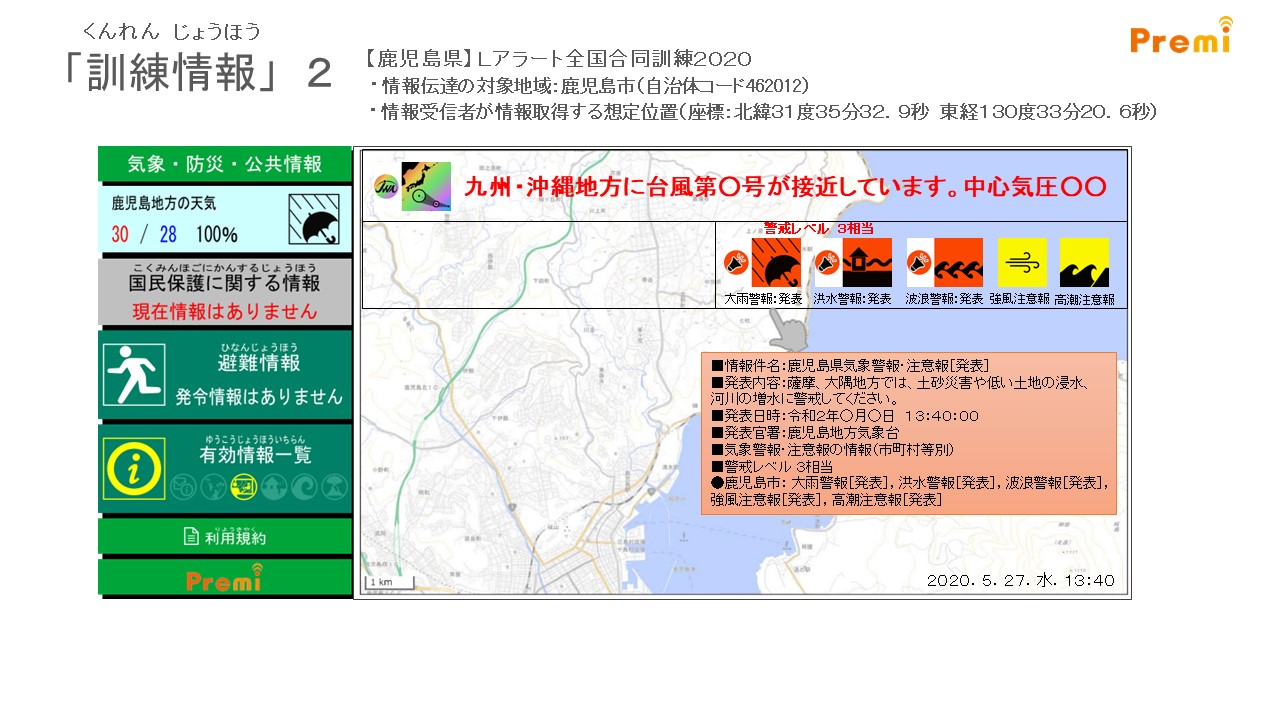Click the yellow storm surge advisory icon
1280x720 pixels.
1084,263
